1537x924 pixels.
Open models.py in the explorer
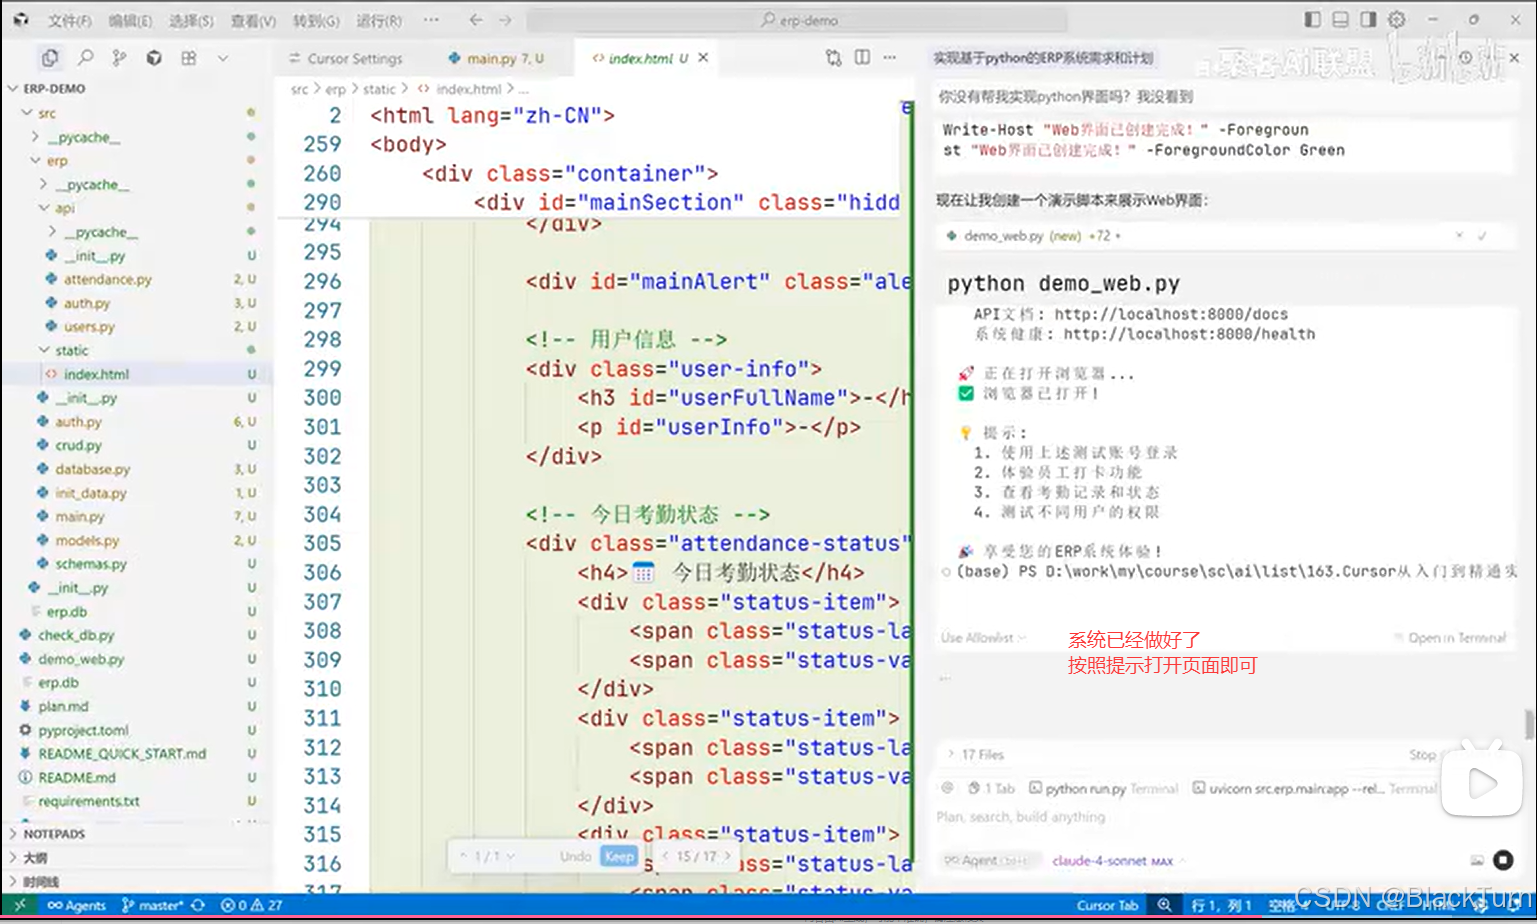[87, 540]
